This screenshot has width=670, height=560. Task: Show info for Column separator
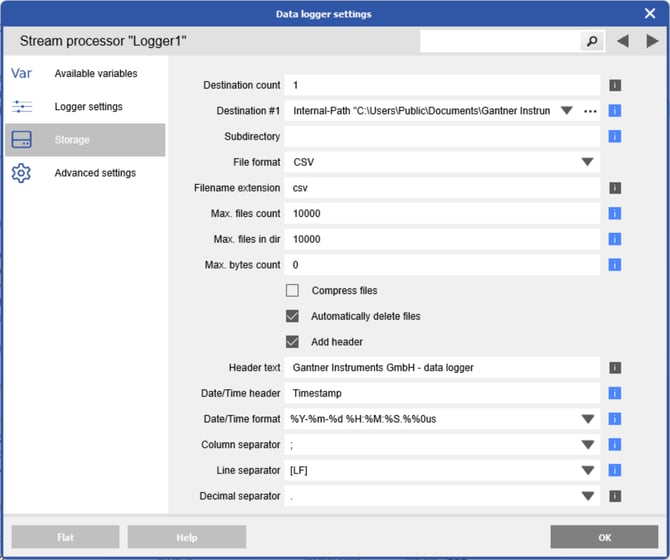[615, 445]
